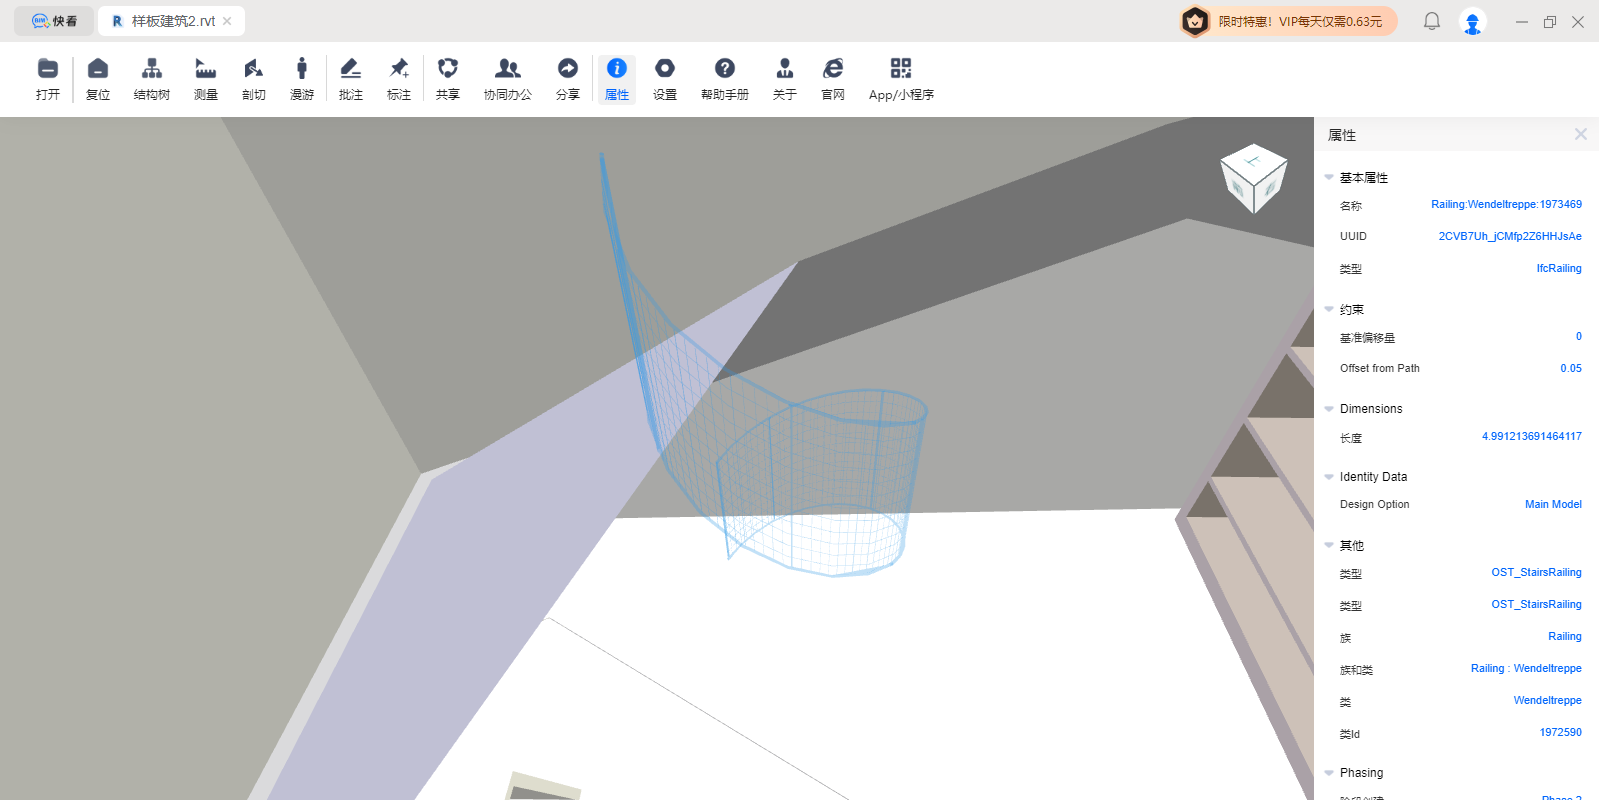Collapse the 约束 section
This screenshot has height=800, width=1599.
click(x=1329, y=309)
